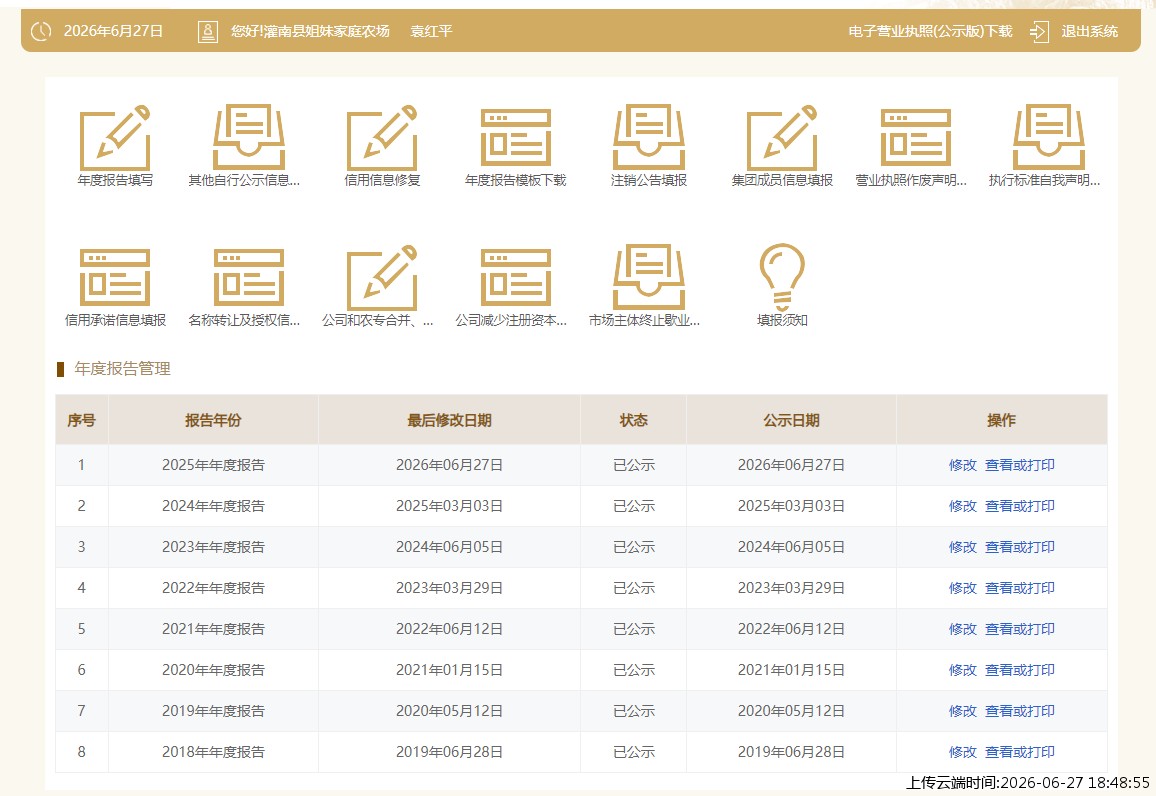Click 查看或打印 for 2020年年度报告
This screenshot has width=1156, height=796.
point(1020,670)
